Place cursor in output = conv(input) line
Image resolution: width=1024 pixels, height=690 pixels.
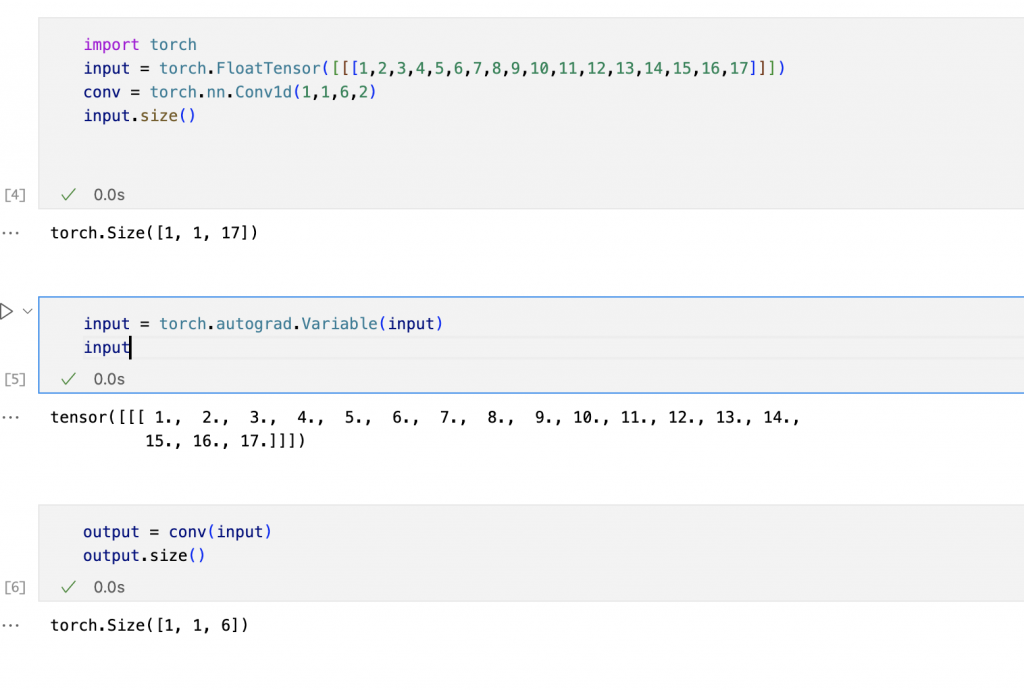pyautogui.click(x=177, y=532)
